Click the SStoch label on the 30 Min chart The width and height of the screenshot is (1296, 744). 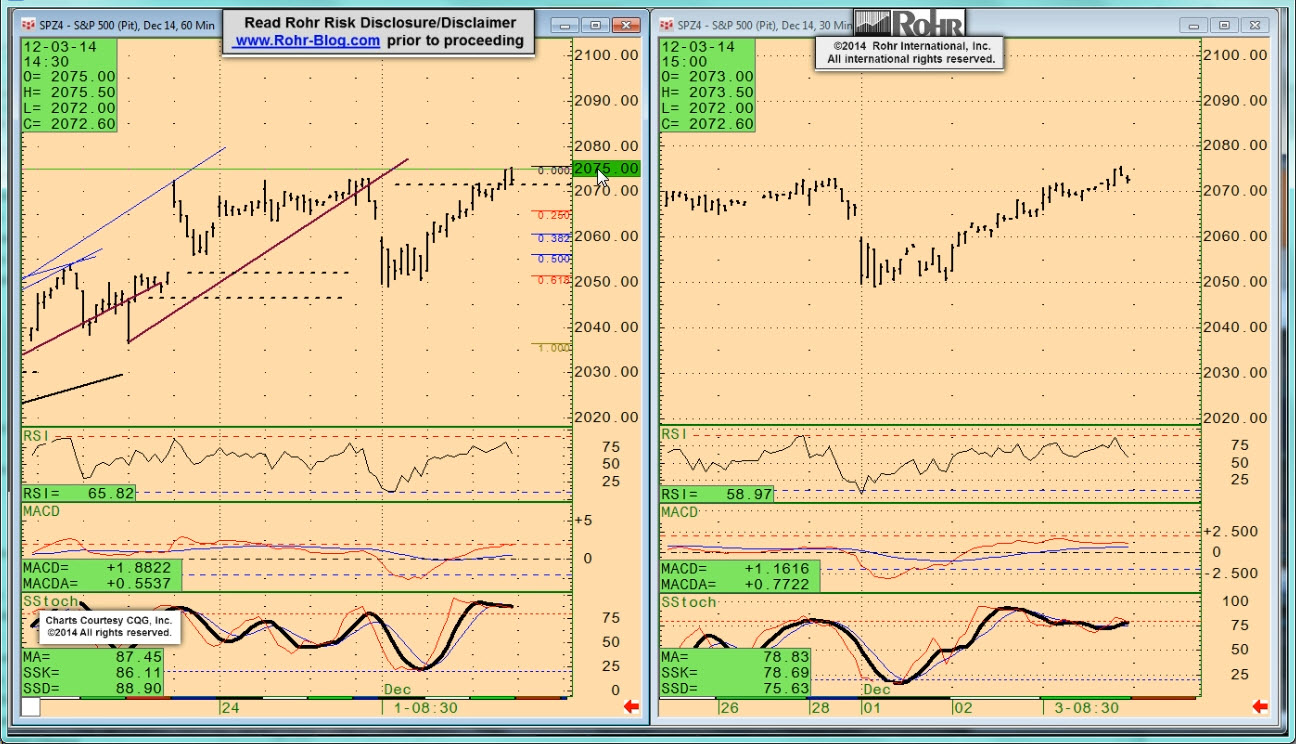click(x=688, y=602)
